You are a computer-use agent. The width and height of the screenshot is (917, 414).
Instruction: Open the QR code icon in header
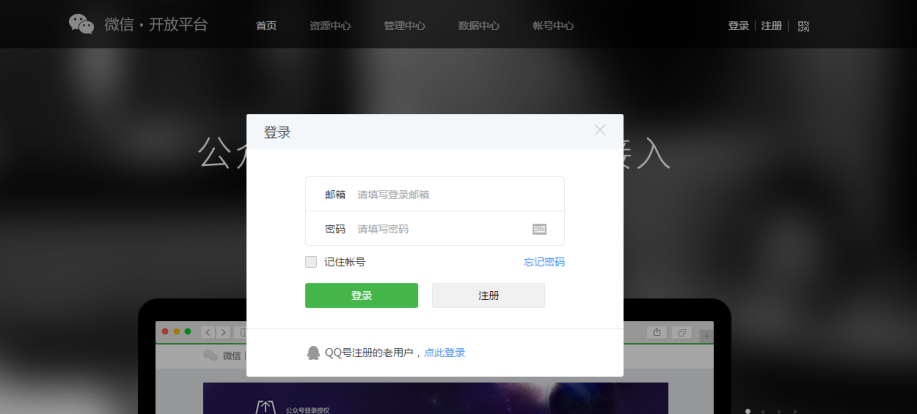coord(803,26)
